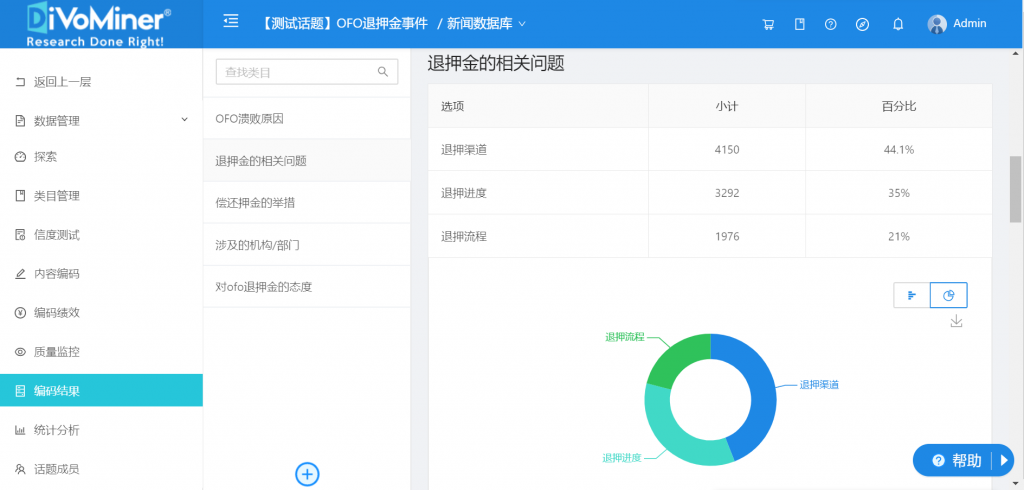1024x490 pixels.
Task: Expand the 数据管理 submenu chevron
Action: click(185, 120)
